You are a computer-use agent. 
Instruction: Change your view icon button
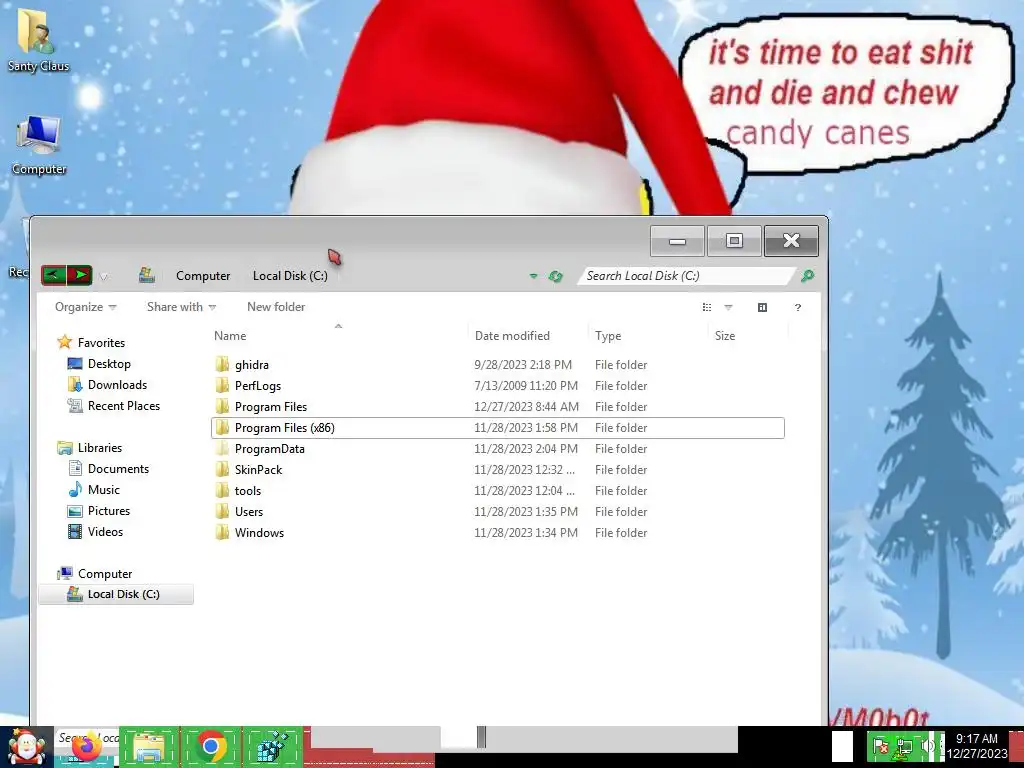(707, 307)
